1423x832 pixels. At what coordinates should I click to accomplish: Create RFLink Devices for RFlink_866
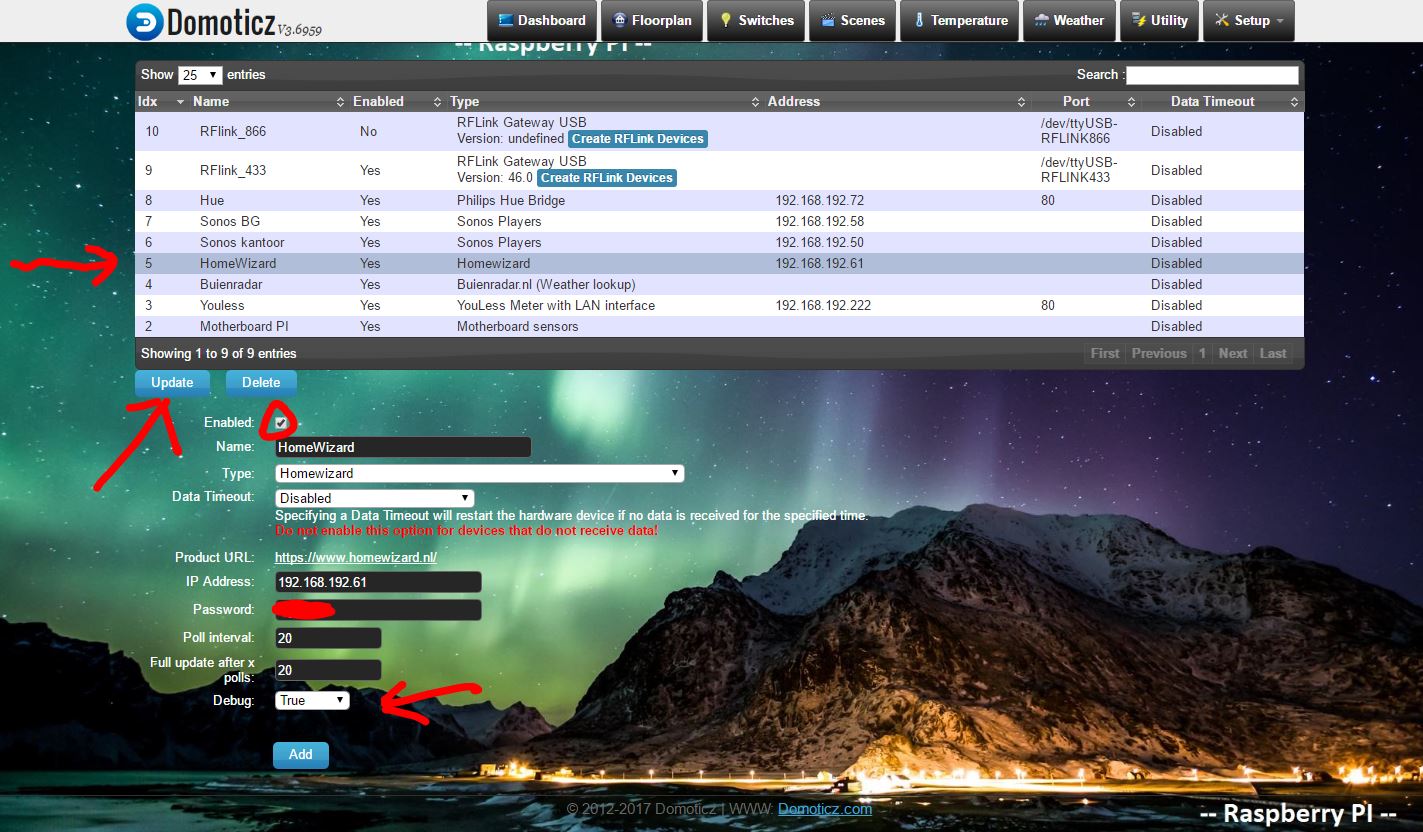pos(638,139)
